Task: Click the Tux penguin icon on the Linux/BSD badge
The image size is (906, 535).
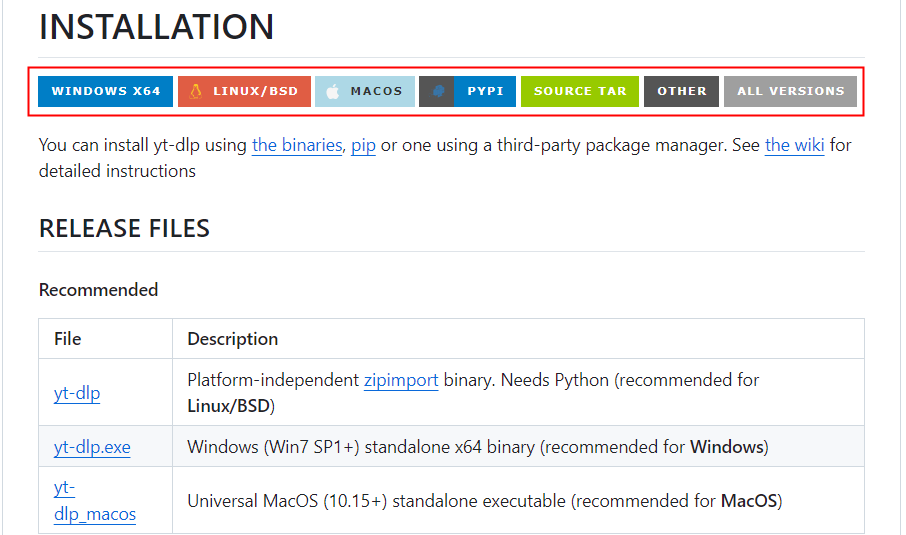Action: point(194,91)
